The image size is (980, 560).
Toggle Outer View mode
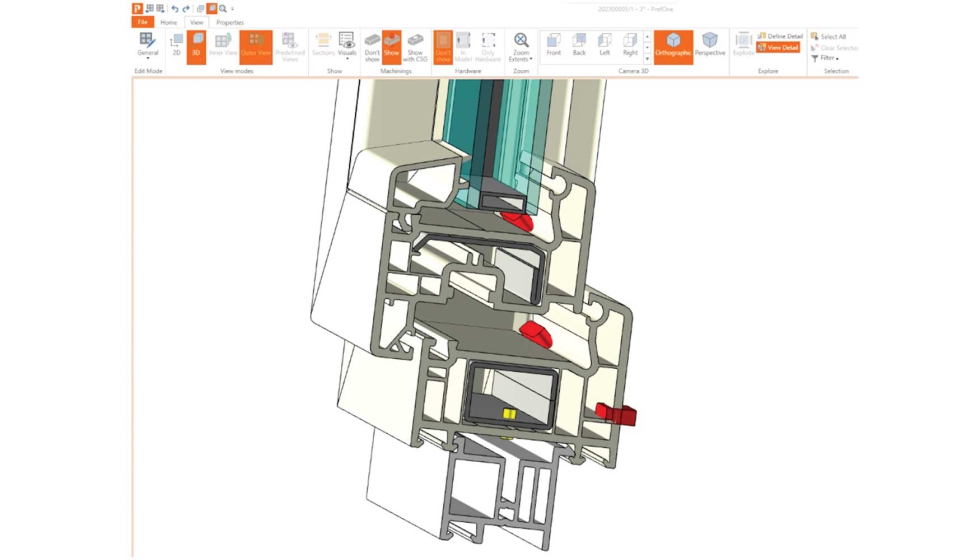(256, 46)
